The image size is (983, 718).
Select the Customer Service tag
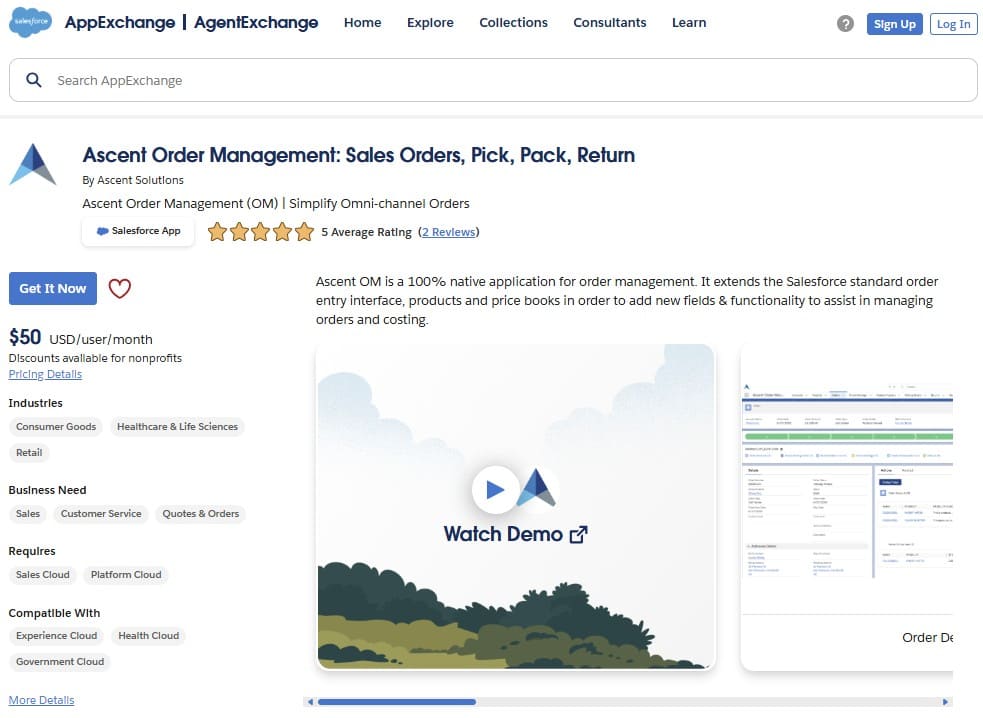coord(101,514)
